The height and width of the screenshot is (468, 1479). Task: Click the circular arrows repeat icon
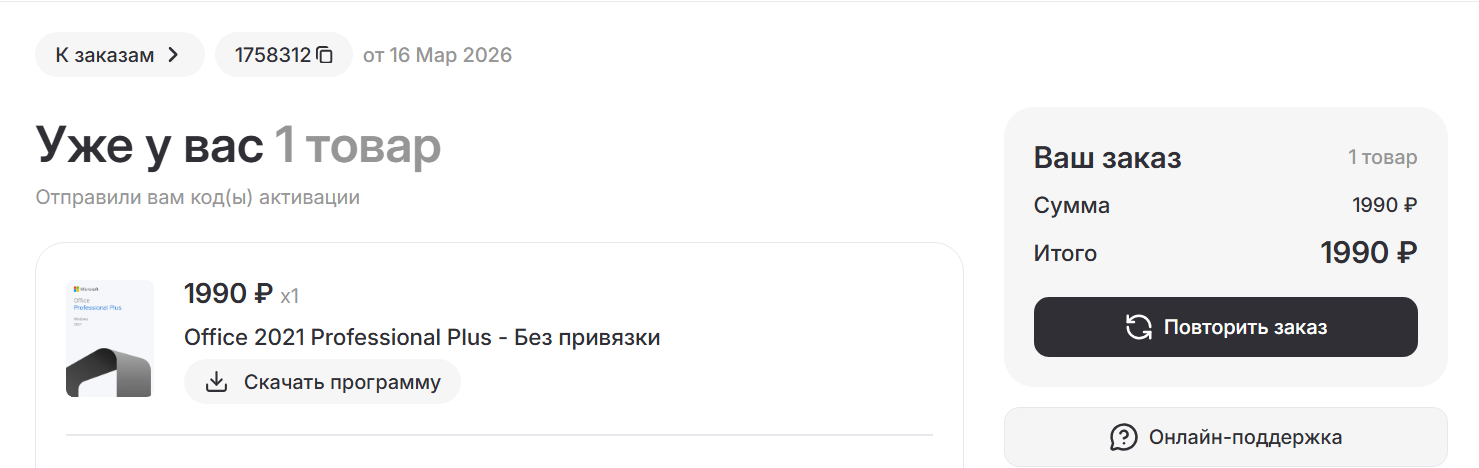click(1138, 327)
